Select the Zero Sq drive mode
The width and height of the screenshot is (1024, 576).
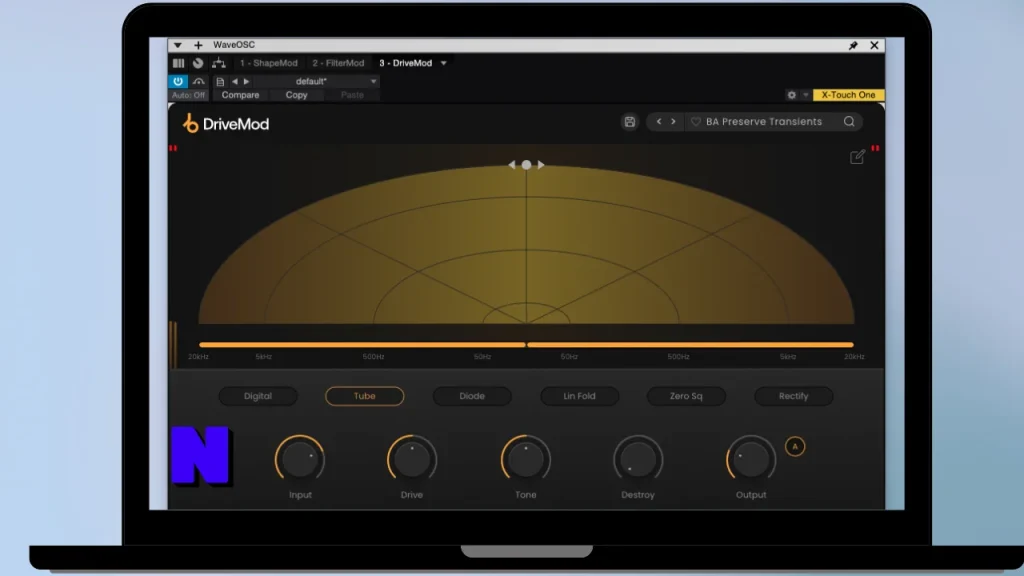point(686,396)
